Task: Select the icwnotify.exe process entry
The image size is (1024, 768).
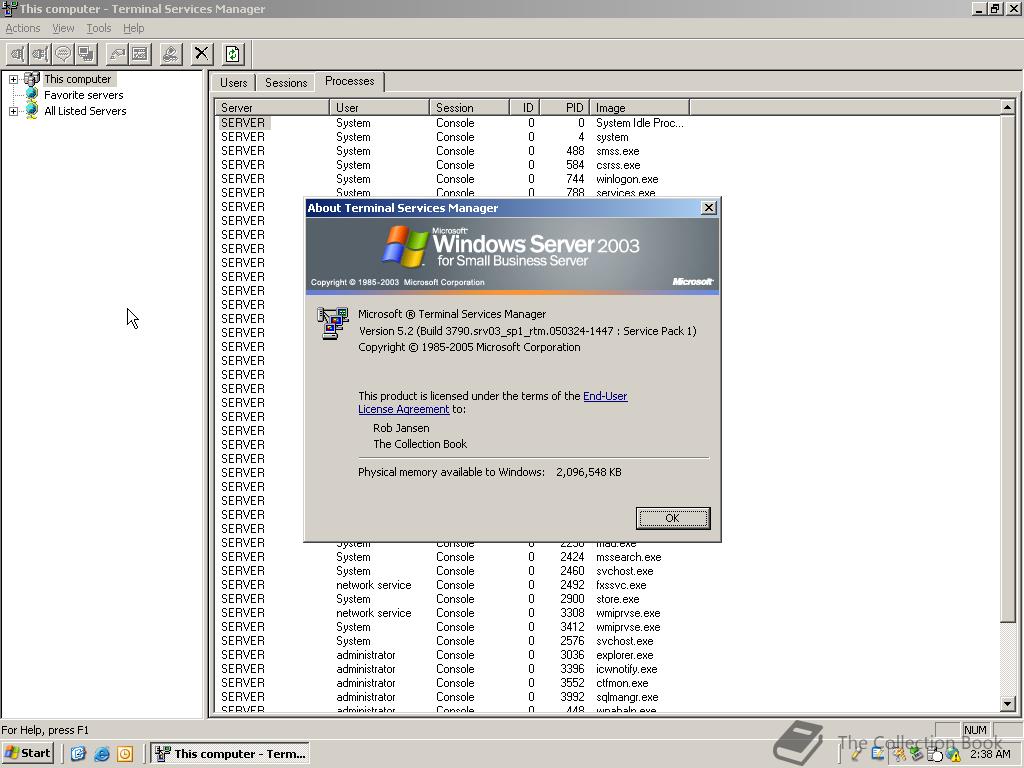Action: [452, 669]
